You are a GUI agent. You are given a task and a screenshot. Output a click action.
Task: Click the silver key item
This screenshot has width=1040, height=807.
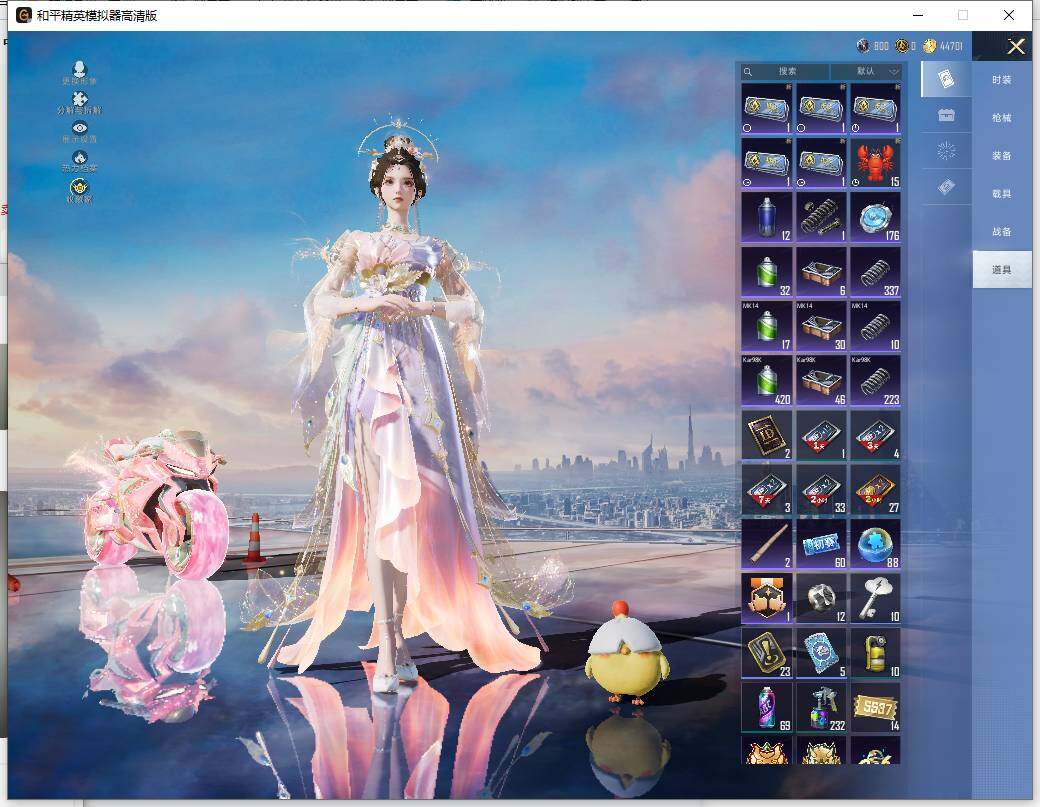pos(875,598)
